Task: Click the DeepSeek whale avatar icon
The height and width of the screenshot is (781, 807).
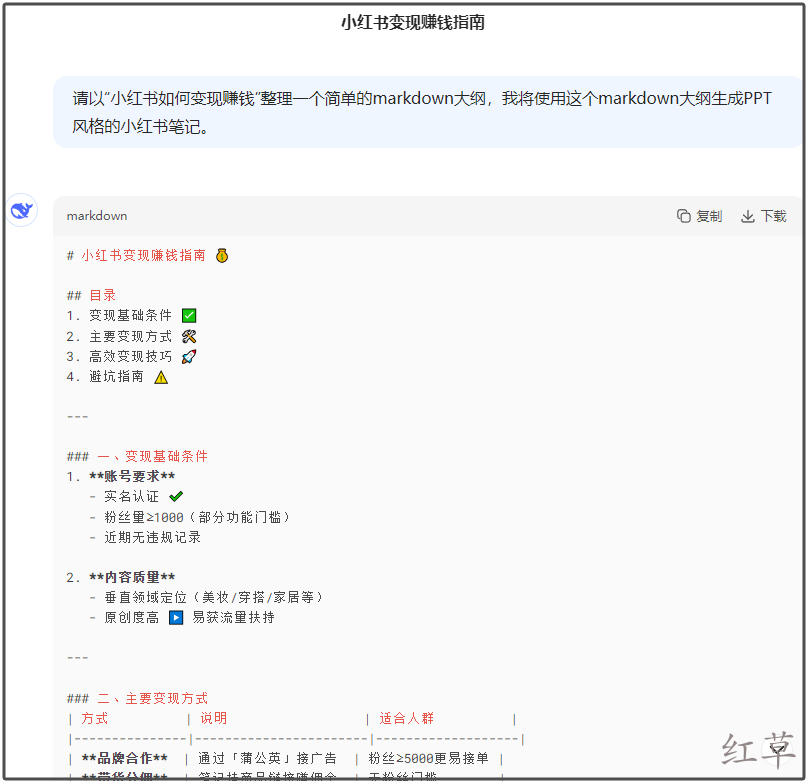Action: 22,210
